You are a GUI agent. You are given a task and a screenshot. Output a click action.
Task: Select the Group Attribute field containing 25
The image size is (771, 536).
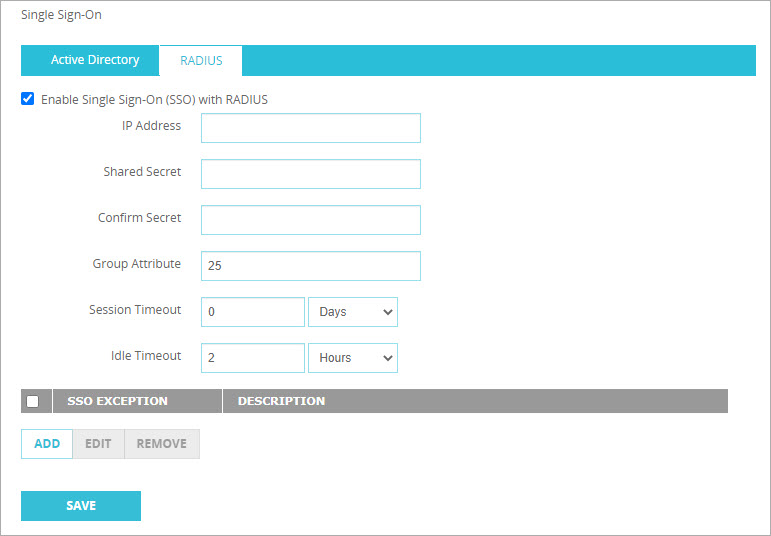(x=310, y=266)
